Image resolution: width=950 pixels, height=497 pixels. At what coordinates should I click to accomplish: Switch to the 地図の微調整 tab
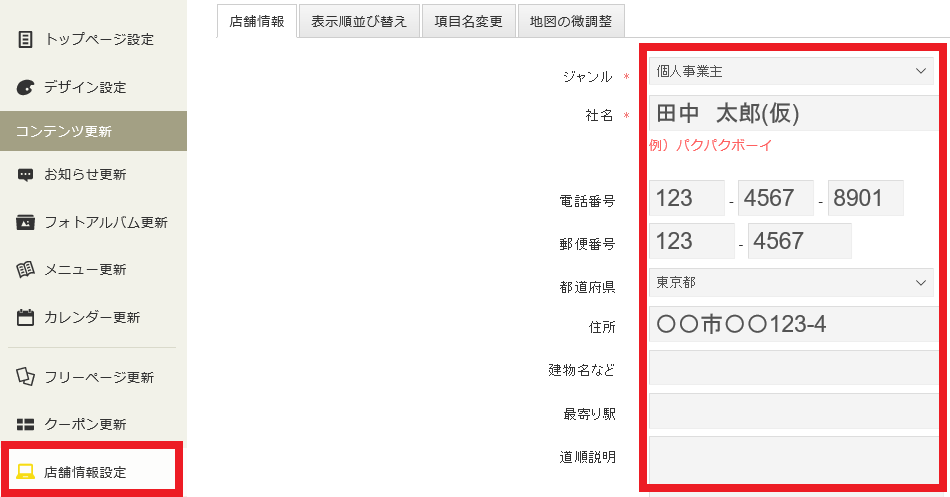(x=571, y=21)
